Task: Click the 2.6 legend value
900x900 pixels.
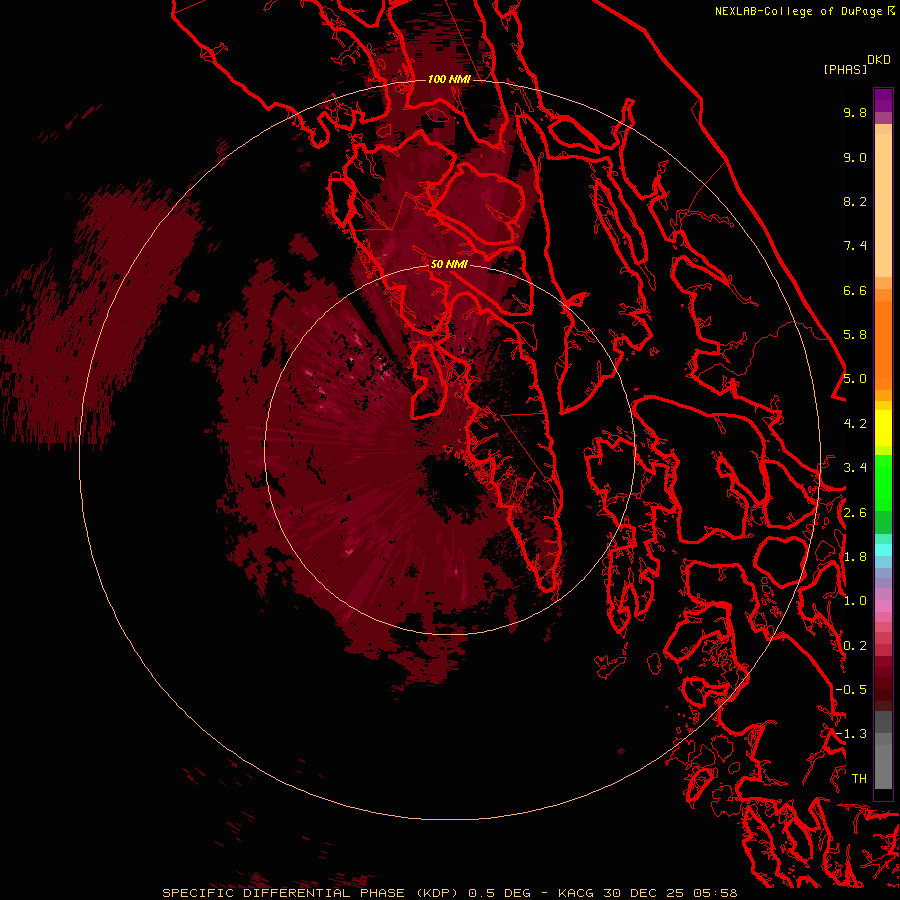Action: (x=855, y=513)
